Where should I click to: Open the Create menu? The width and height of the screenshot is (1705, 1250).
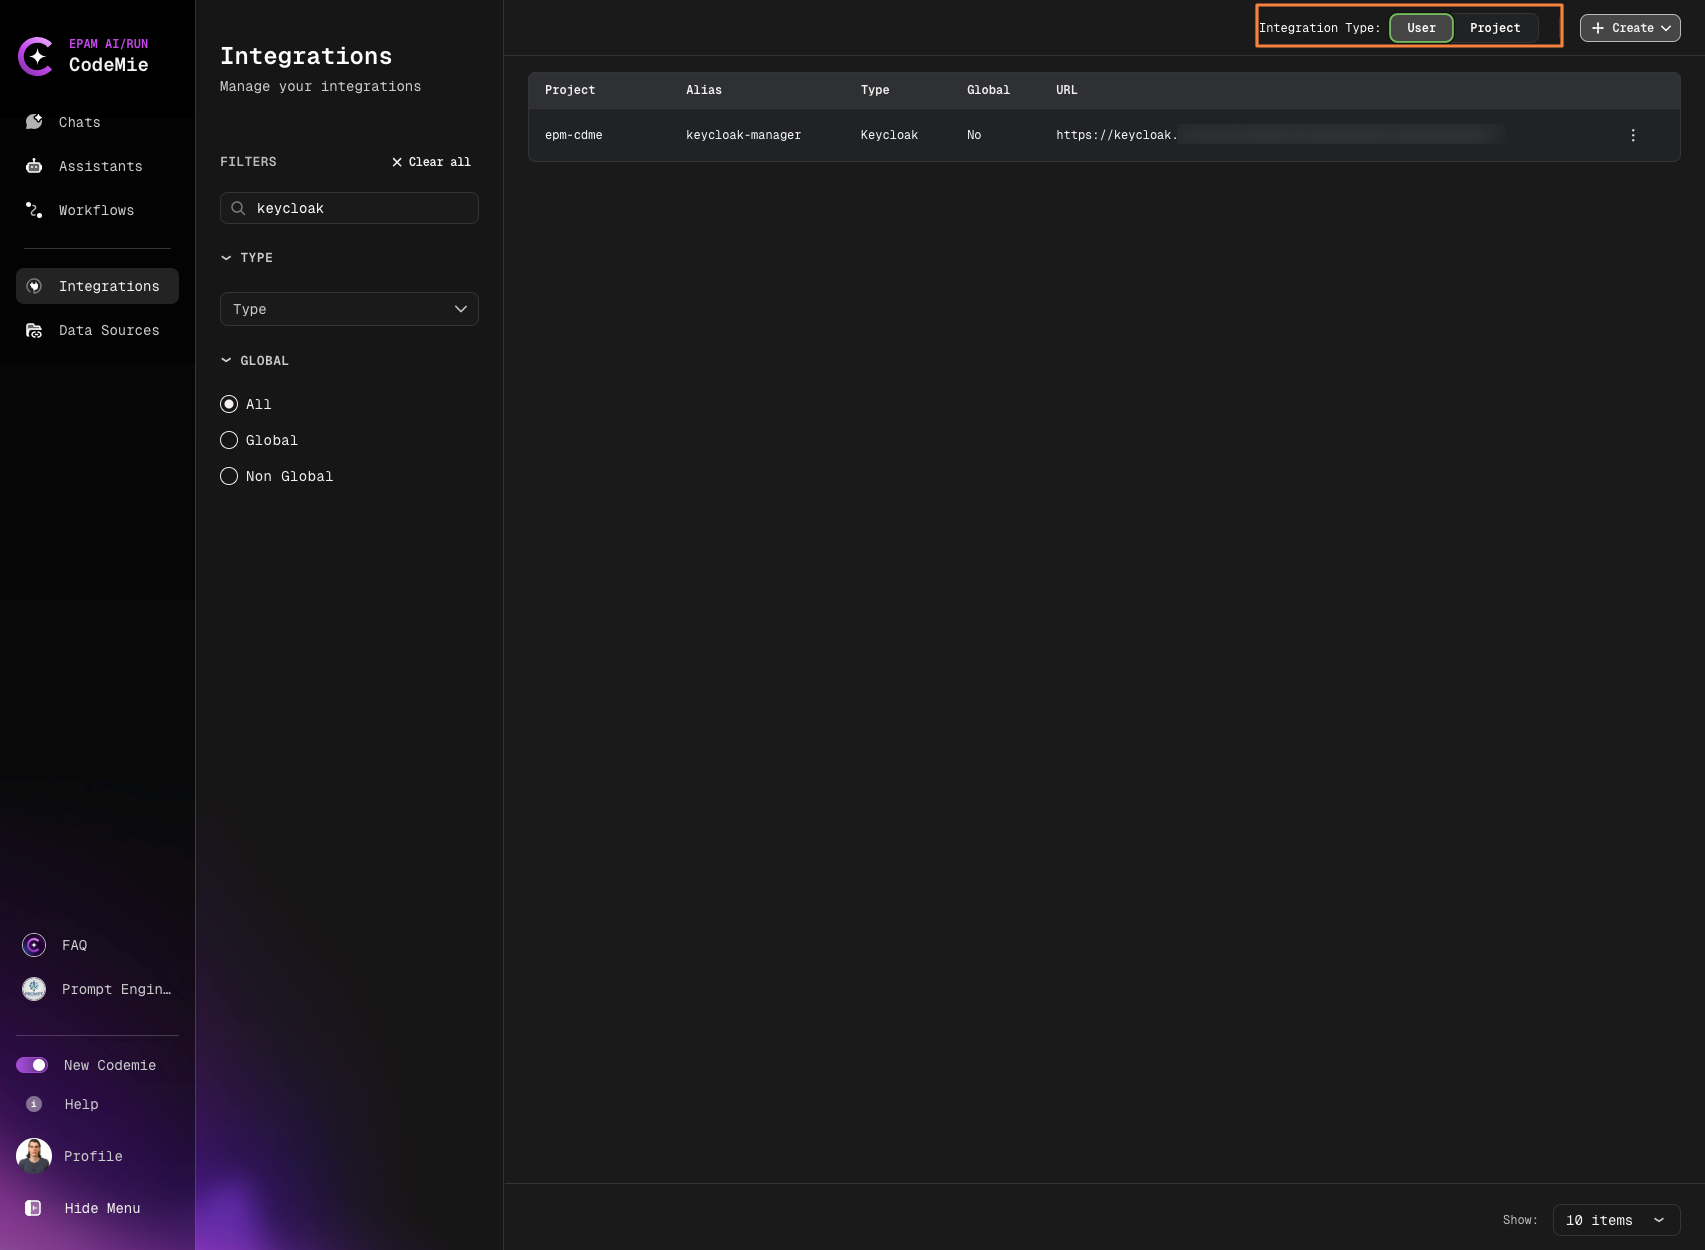1629,27
